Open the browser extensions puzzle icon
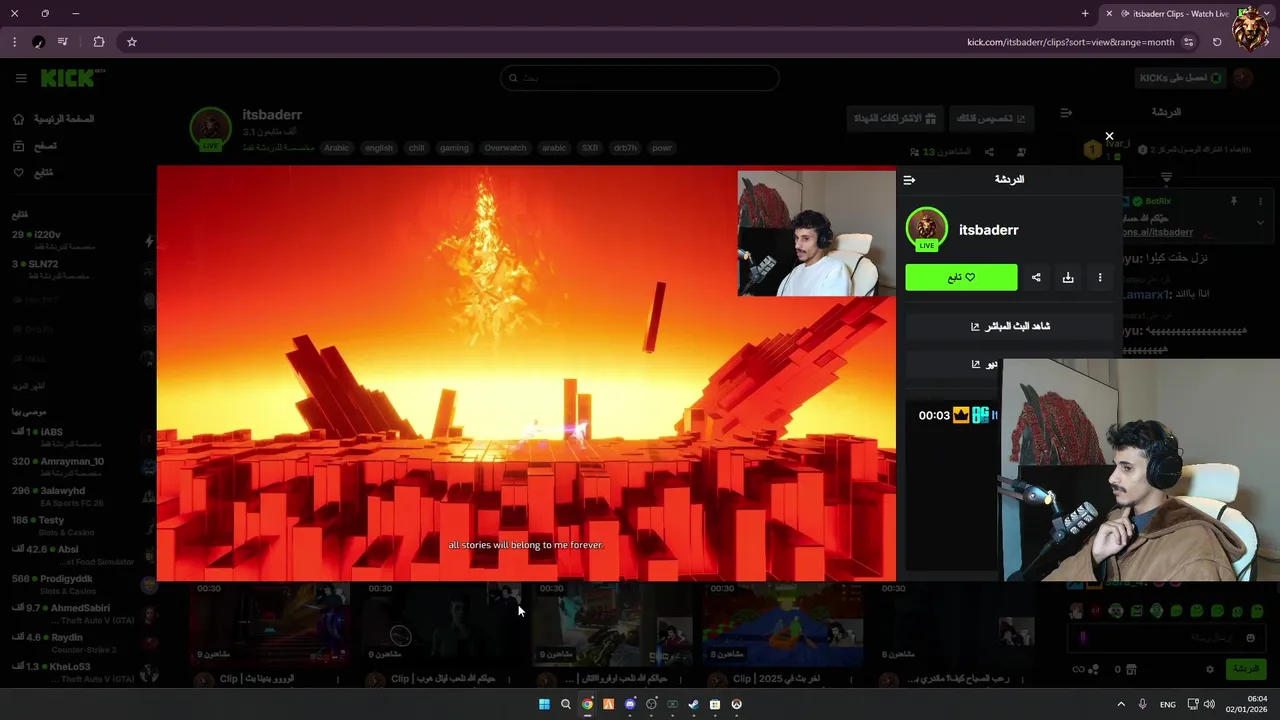 click(98, 42)
